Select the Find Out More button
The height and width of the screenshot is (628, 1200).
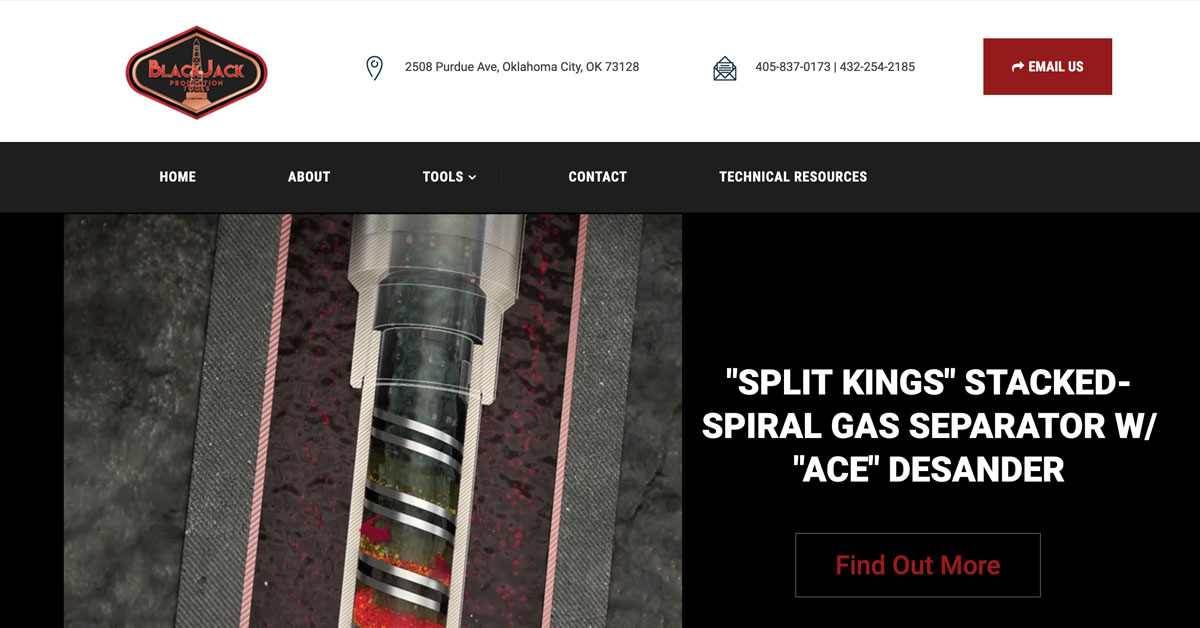(x=918, y=565)
